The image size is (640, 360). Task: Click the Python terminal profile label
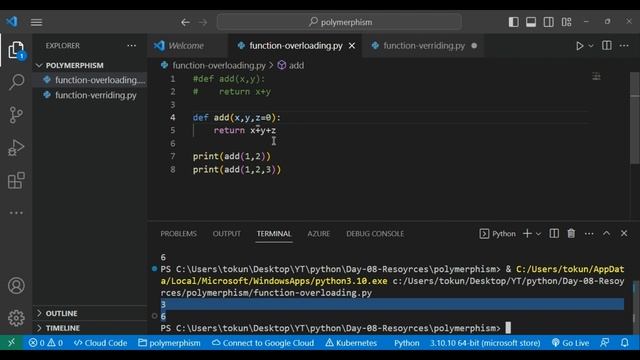pyautogui.click(x=498, y=233)
